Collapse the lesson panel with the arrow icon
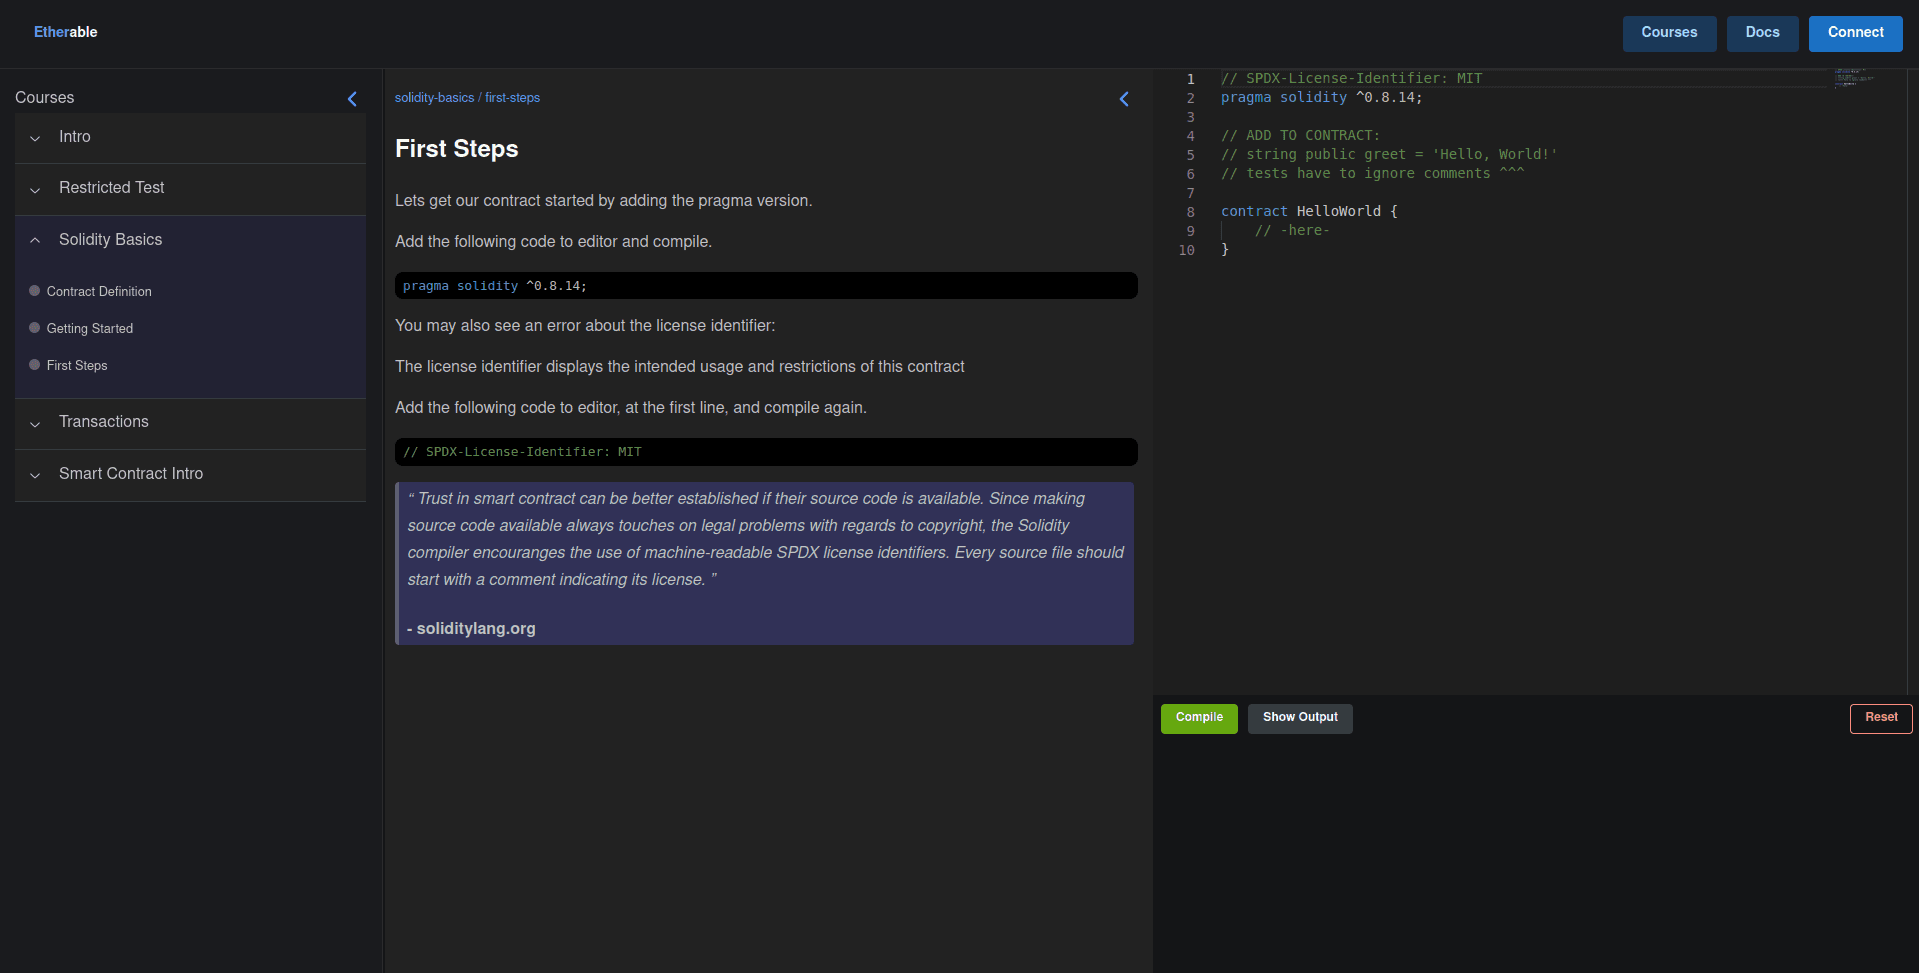The width and height of the screenshot is (1919, 973). pyautogui.click(x=1124, y=99)
